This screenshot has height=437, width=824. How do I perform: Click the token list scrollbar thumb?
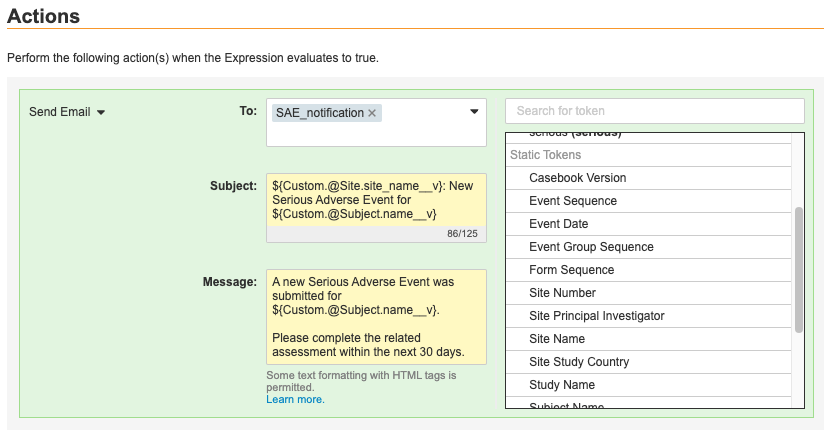click(798, 268)
